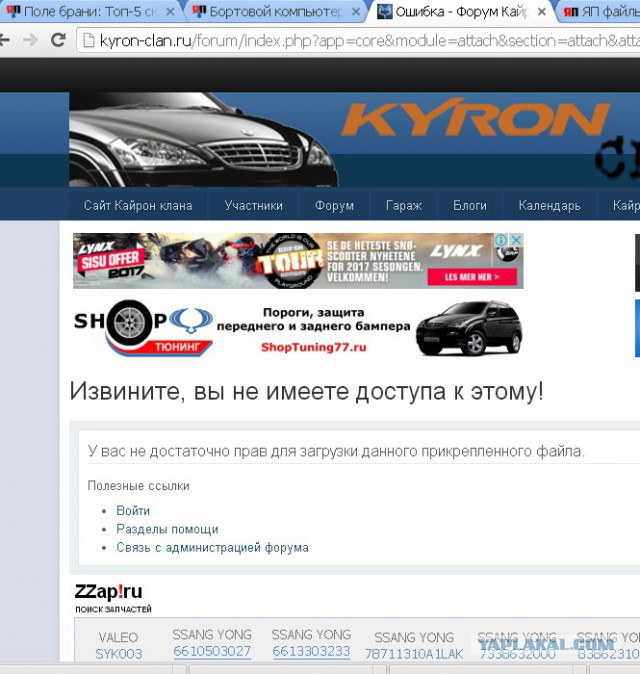Click the ShopTuning77.ru link text

[x=314, y=347]
